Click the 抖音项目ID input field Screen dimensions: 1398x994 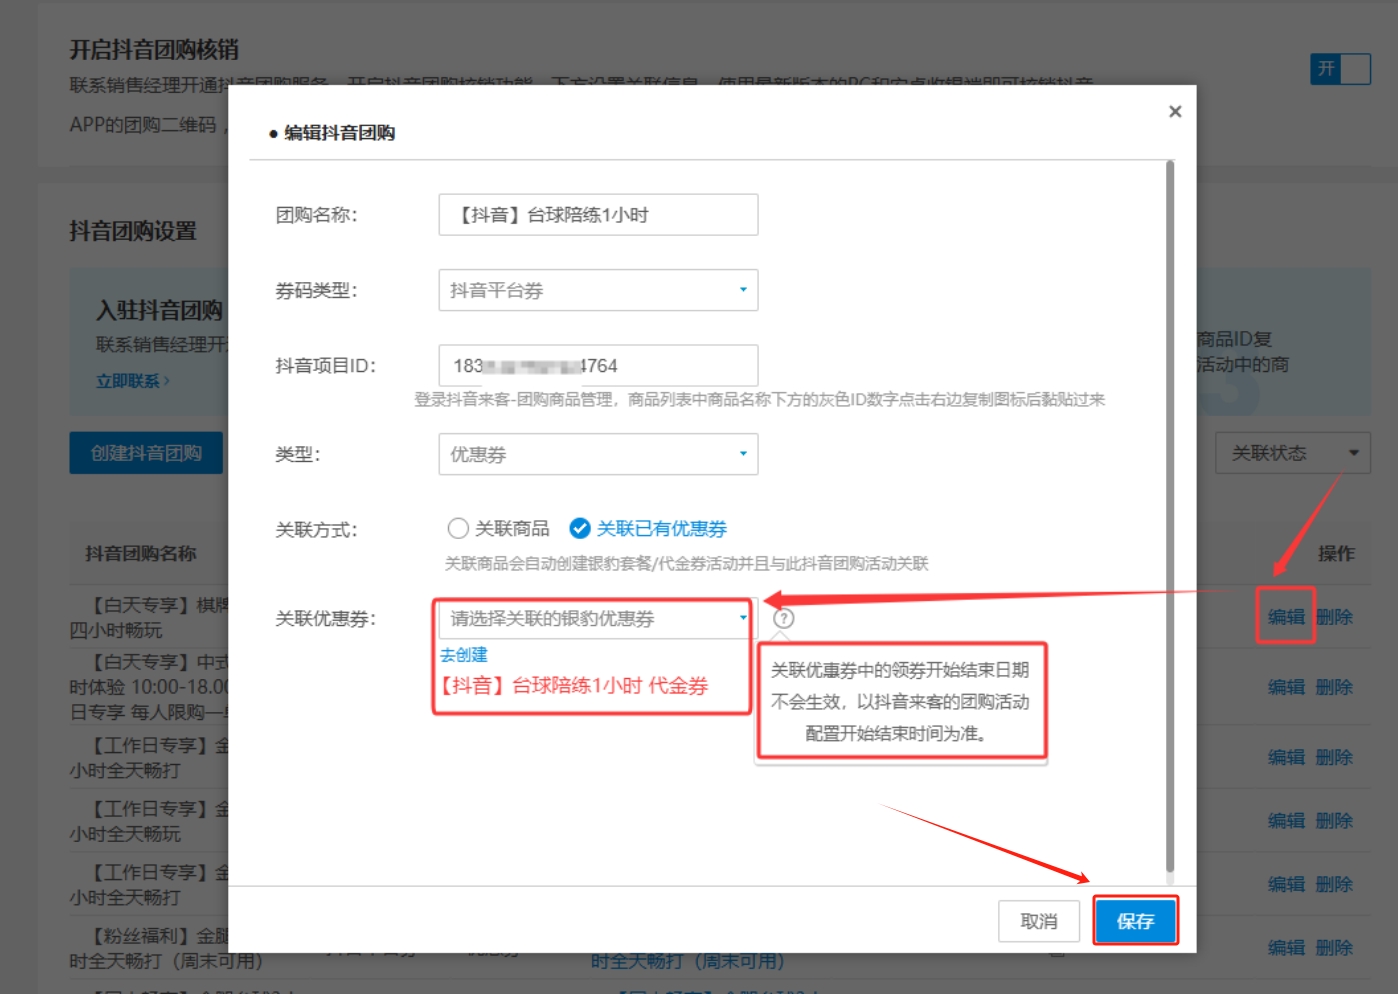598,366
